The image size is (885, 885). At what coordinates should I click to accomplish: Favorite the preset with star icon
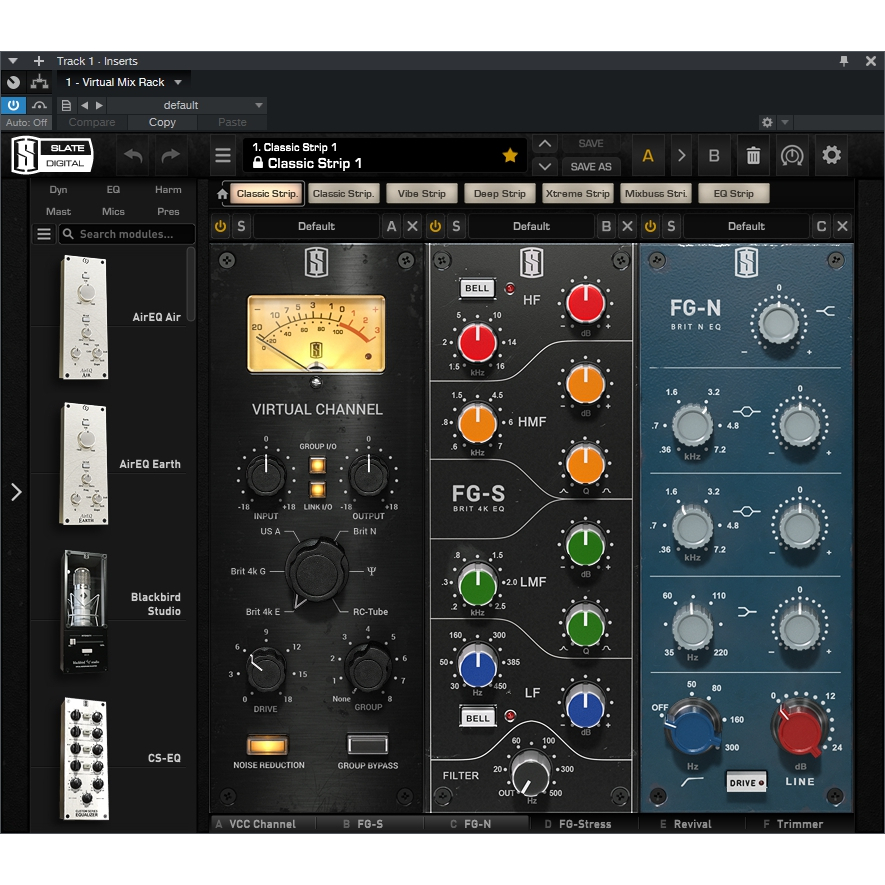(510, 155)
